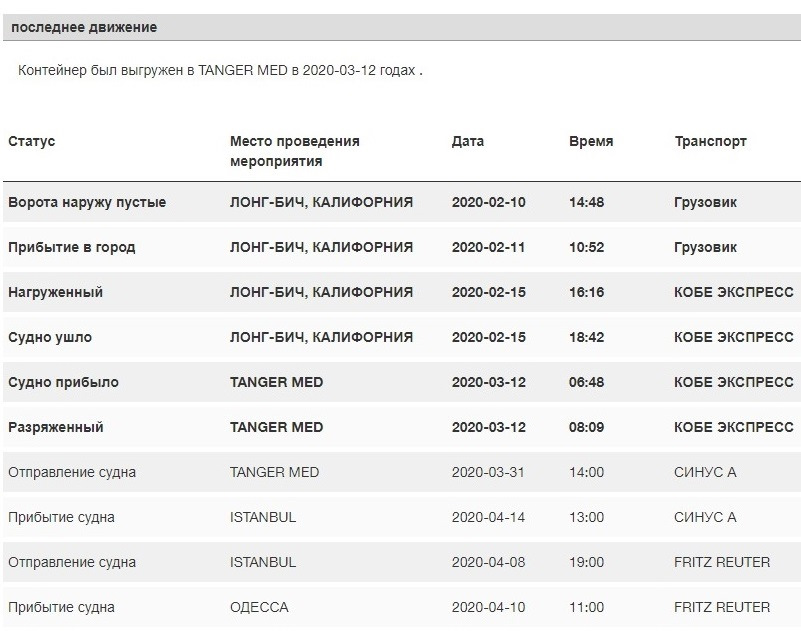Click 'КОБЕ ЭКСПРЕСС' in the 08:09 row
This screenshot has height=631, width=801.
(734, 427)
